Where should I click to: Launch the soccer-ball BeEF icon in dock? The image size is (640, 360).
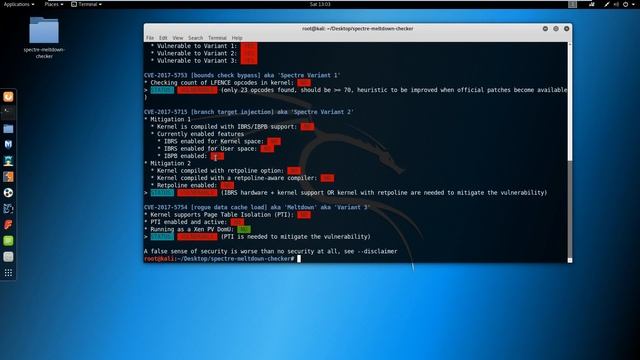tap(8, 193)
